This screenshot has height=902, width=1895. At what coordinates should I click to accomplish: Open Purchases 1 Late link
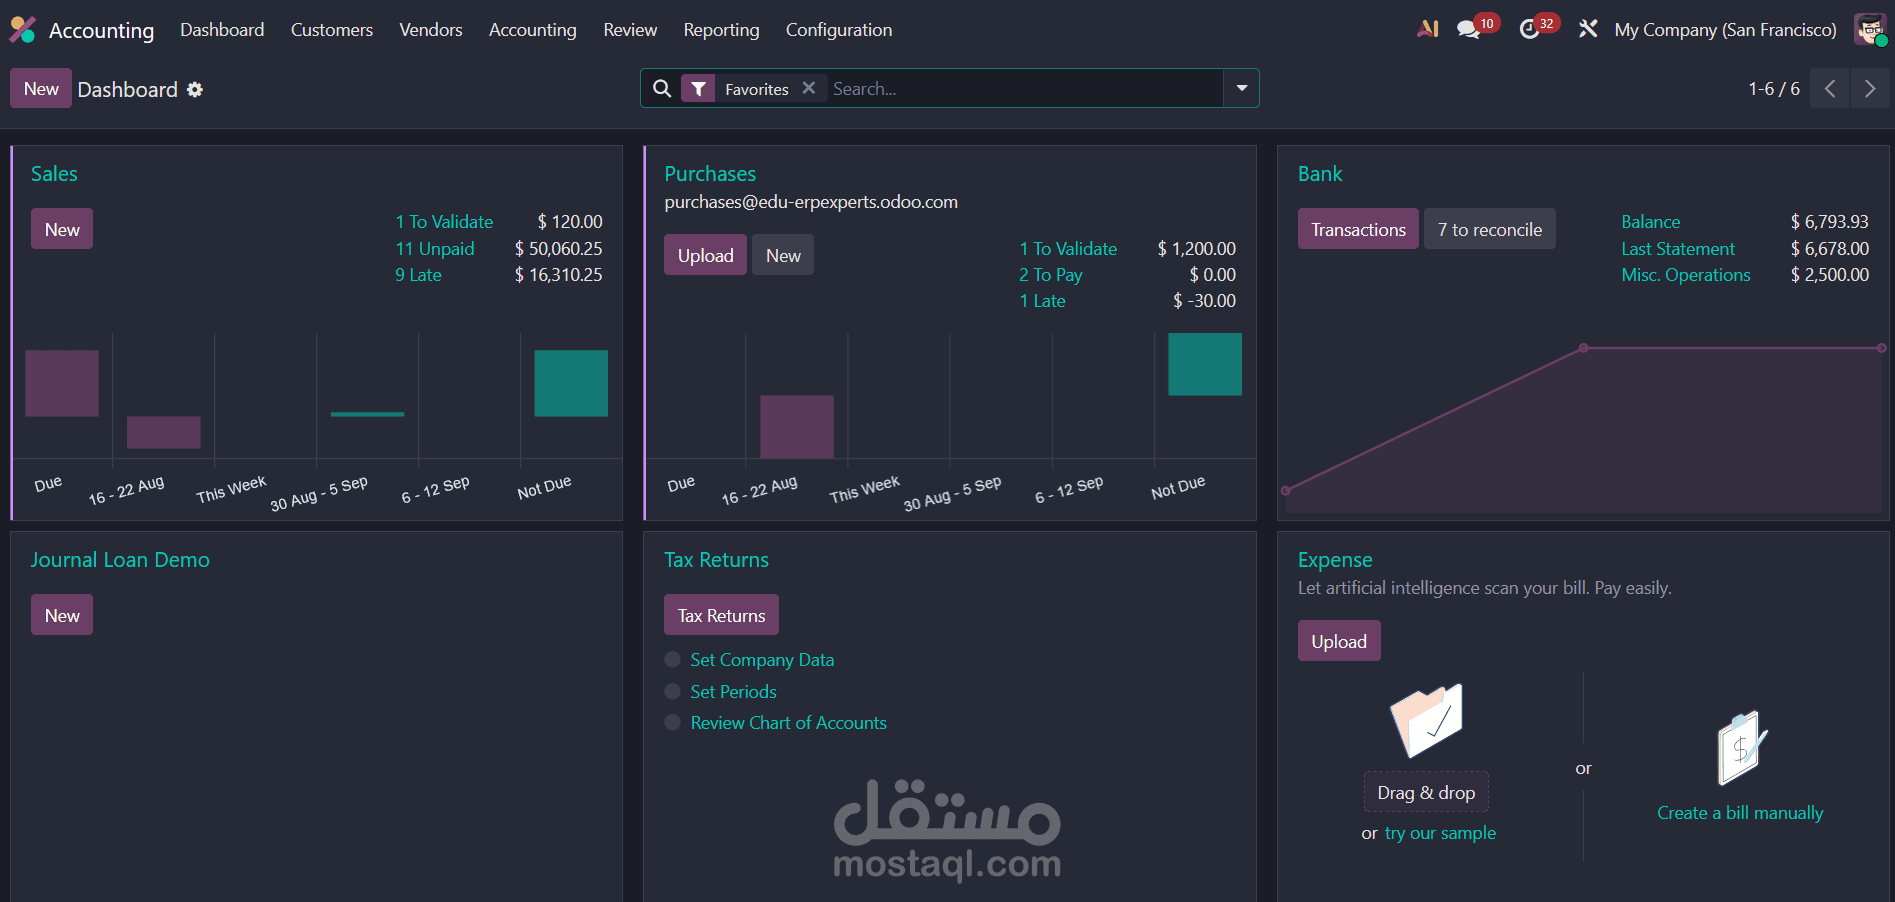1042,301
